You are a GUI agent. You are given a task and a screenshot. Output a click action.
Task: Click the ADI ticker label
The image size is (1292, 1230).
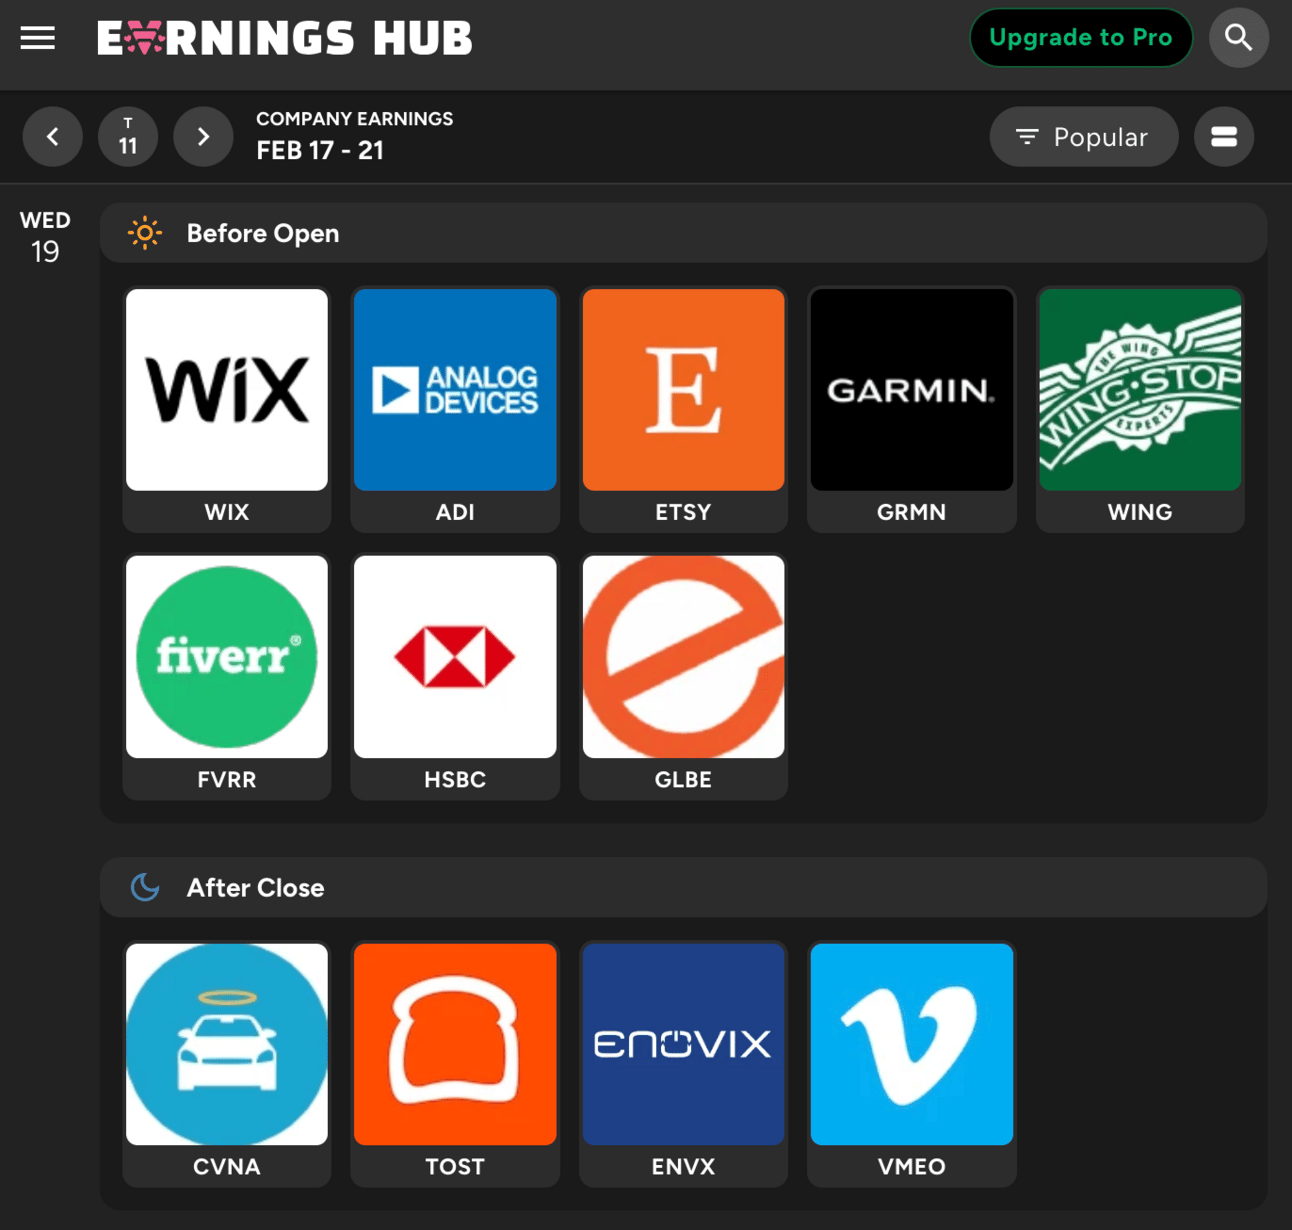click(x=455, y=512)
